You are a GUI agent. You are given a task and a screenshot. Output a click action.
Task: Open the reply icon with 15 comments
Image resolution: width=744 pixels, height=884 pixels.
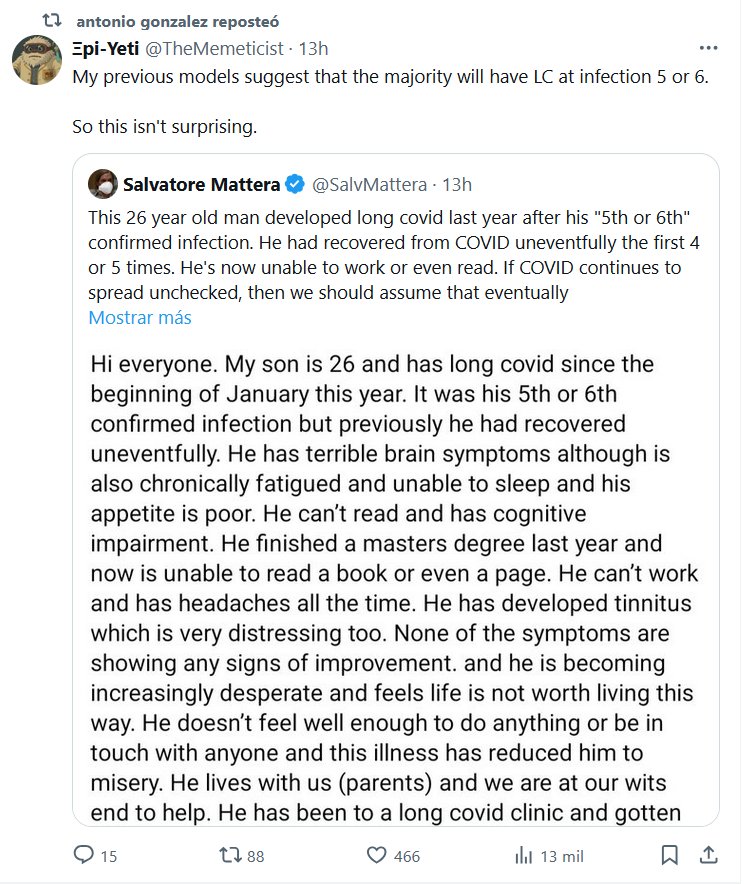tap(85, 856)
